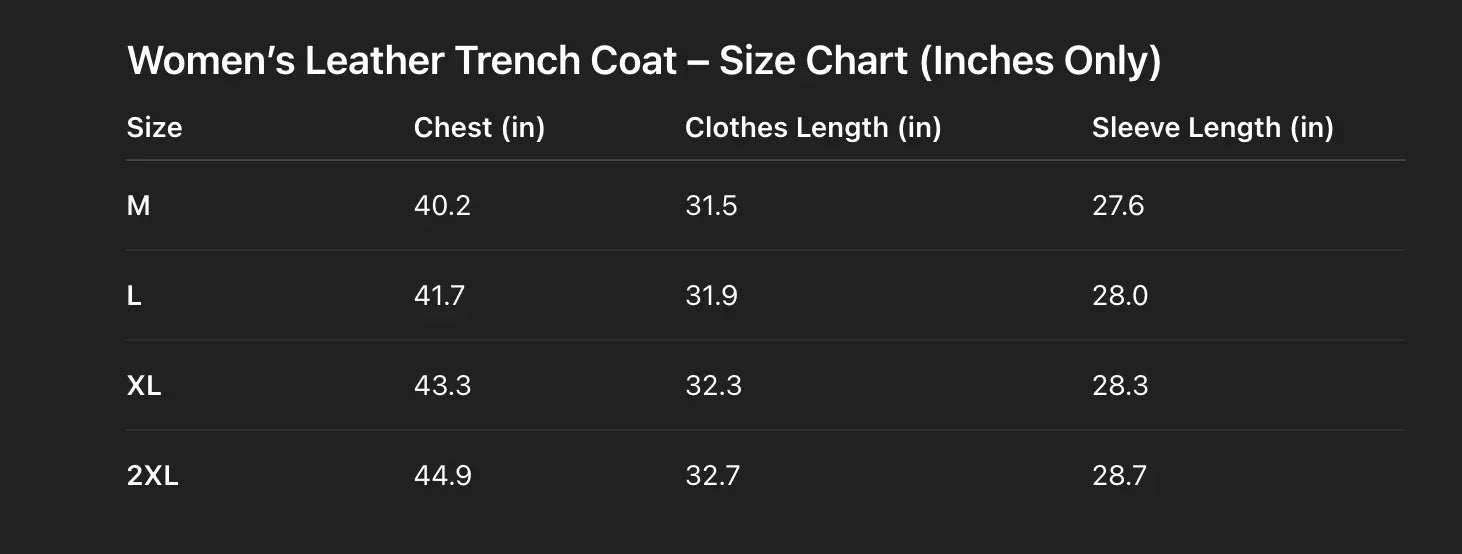This screenshot has height=554, width=1462.
Task: Click the 28.3 sleeve length value
Action: (1119, 386)
